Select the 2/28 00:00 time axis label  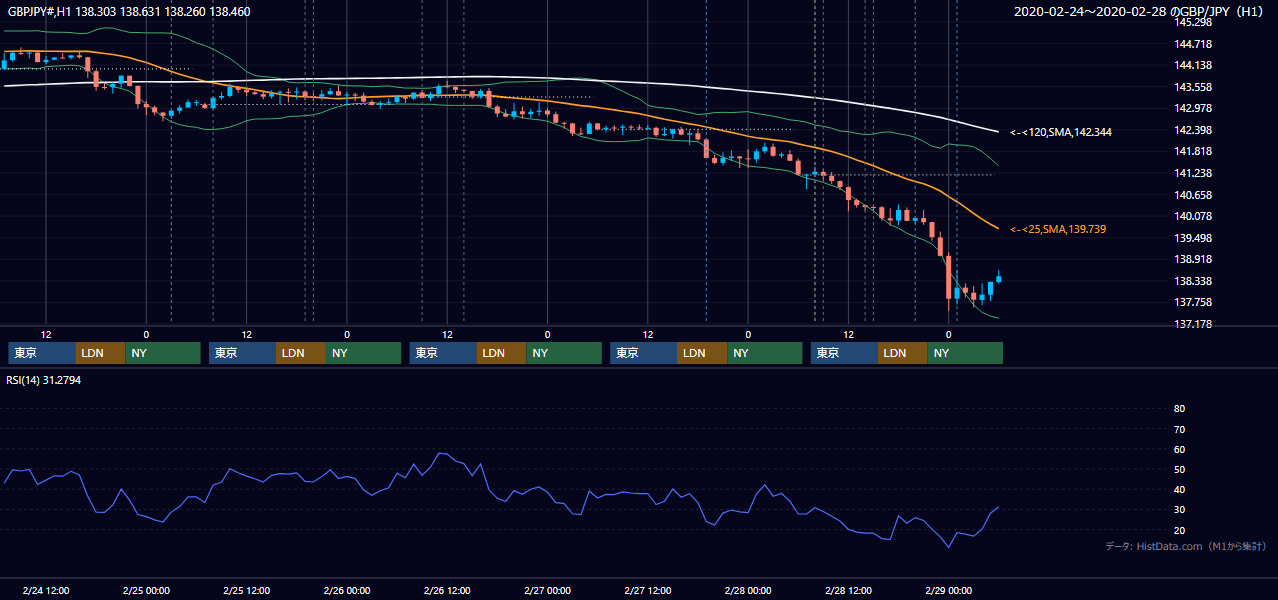[748, 590]
